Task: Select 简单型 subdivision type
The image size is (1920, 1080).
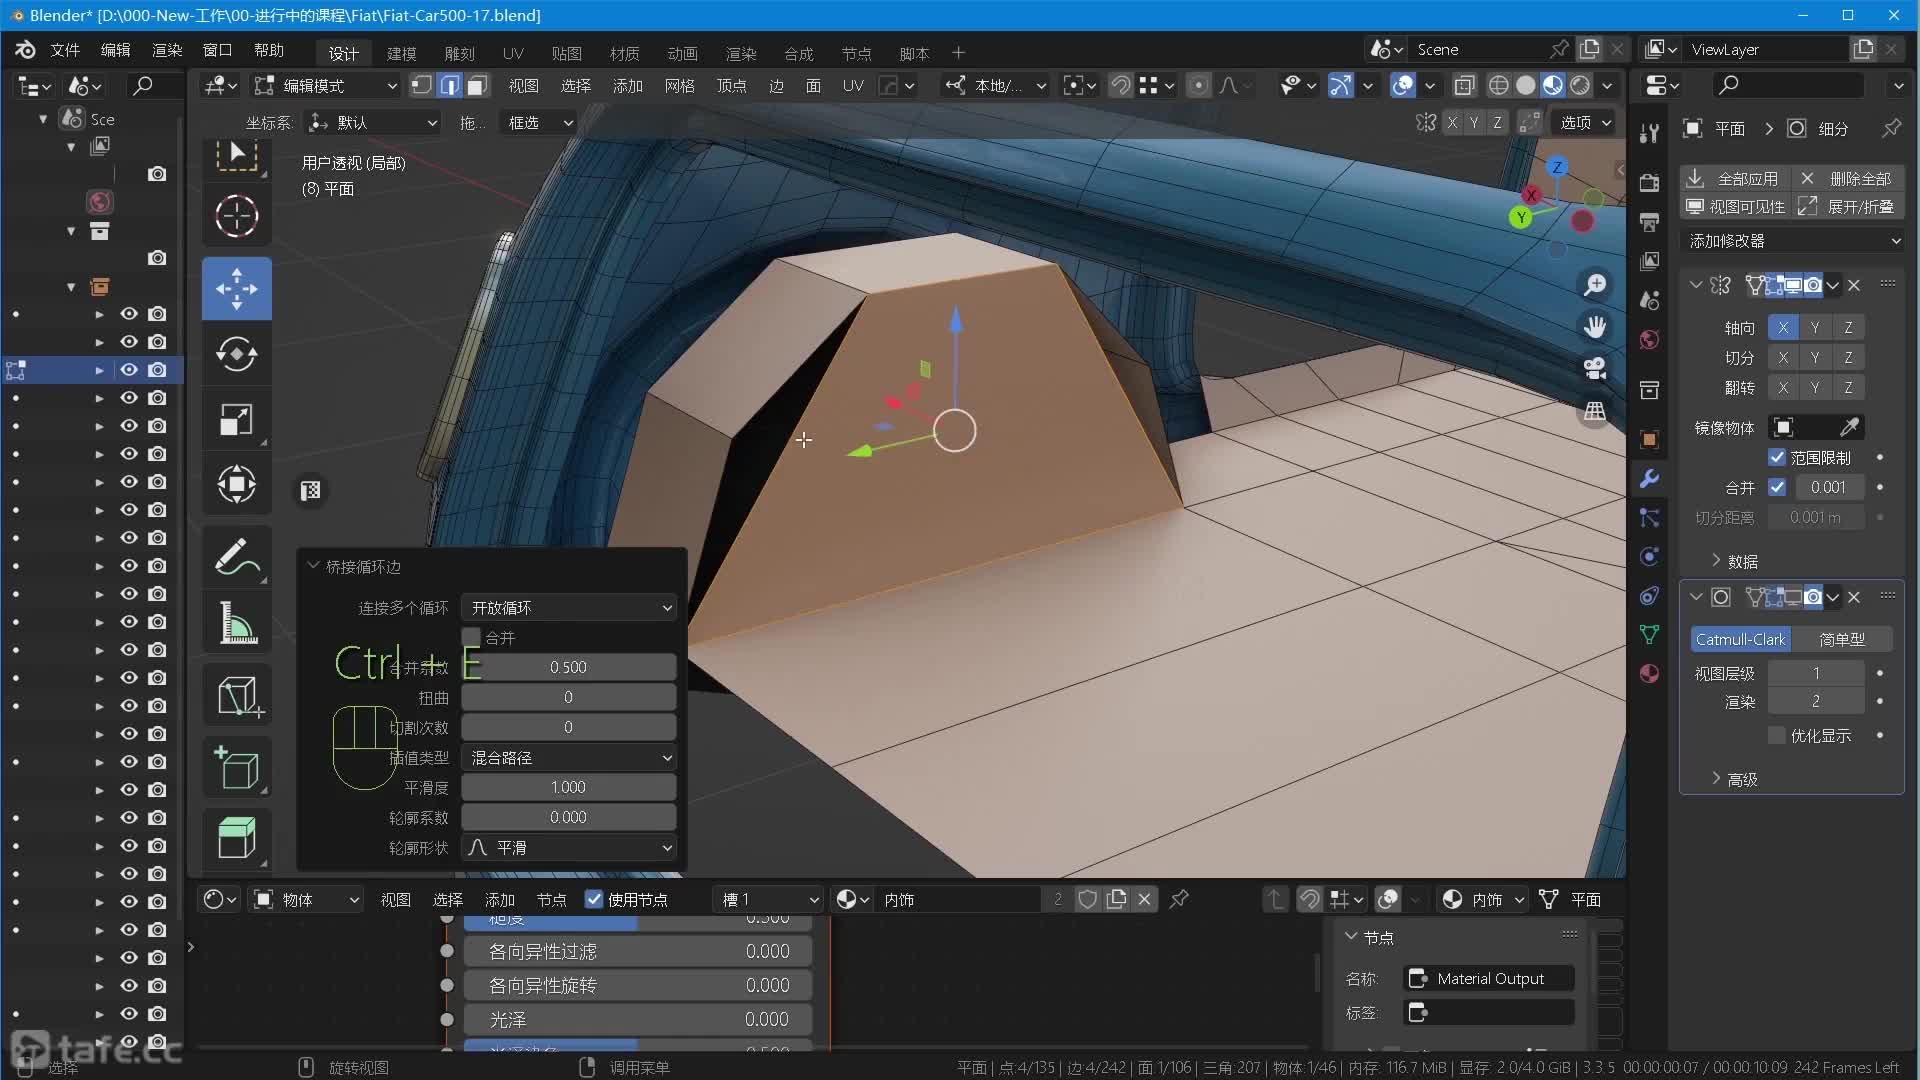Action: (1842, 639)
